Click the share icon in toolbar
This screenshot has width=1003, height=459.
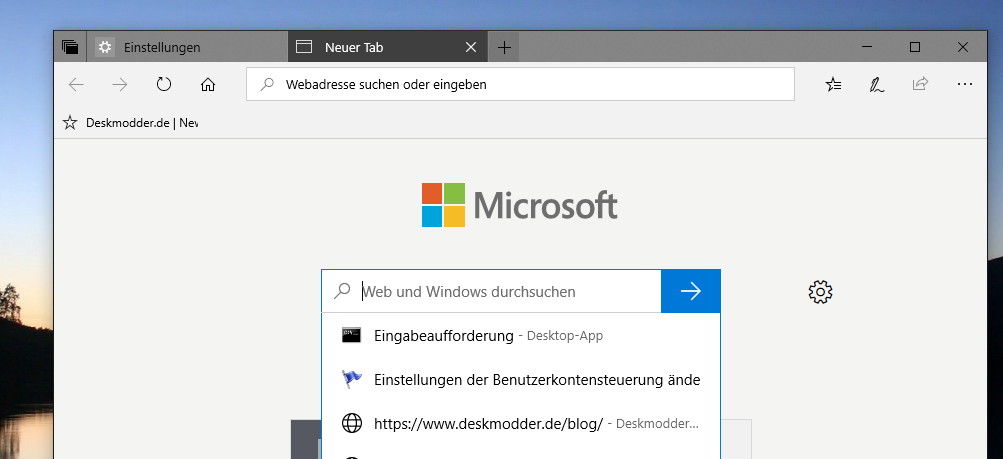coord(920,84)
